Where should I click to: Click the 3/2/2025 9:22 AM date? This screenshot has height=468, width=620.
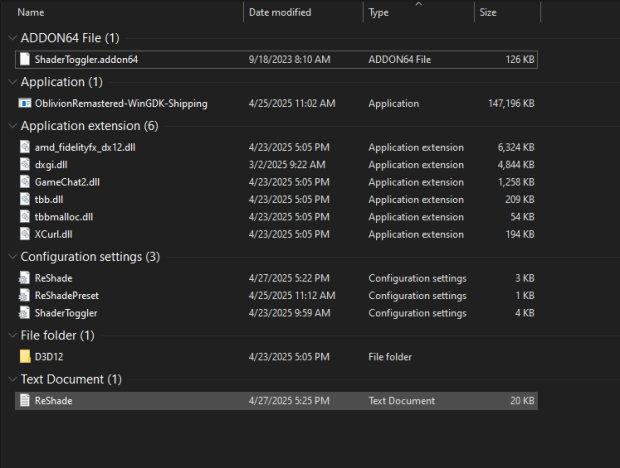287,164
